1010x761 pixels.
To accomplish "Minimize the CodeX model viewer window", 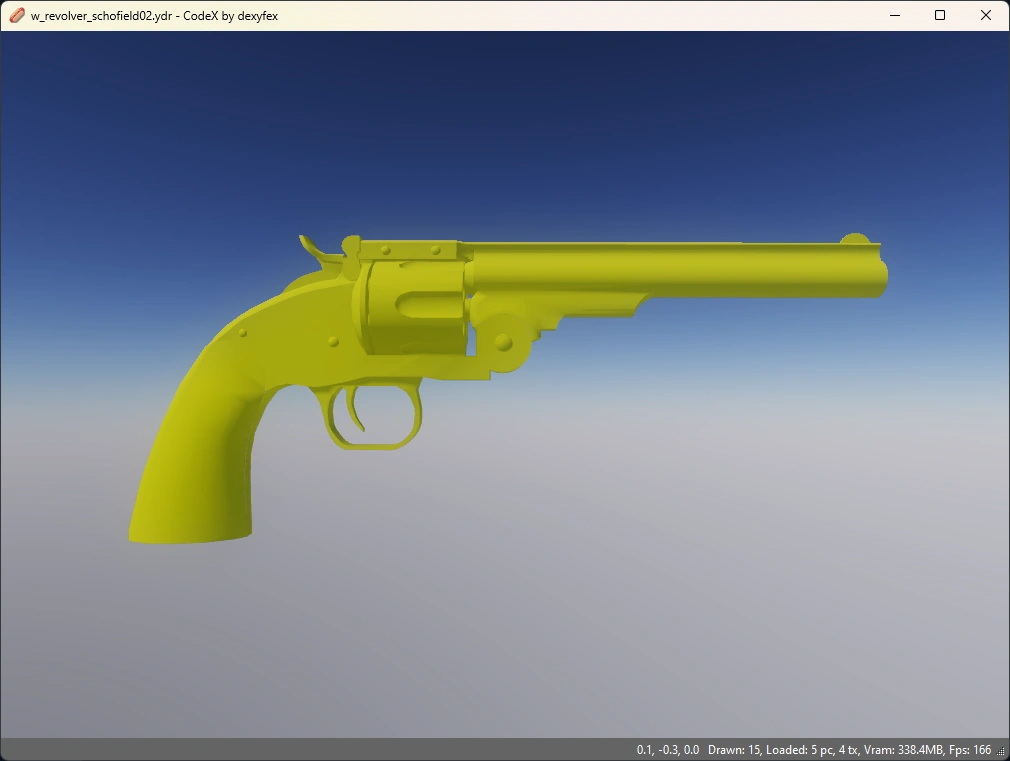I will 895,15.
